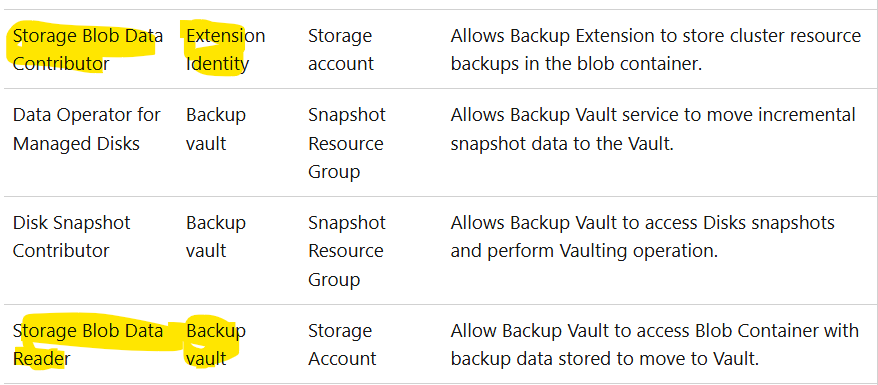Click Snapshot Resource Group in Disk Snapshot row

(347, 251)
